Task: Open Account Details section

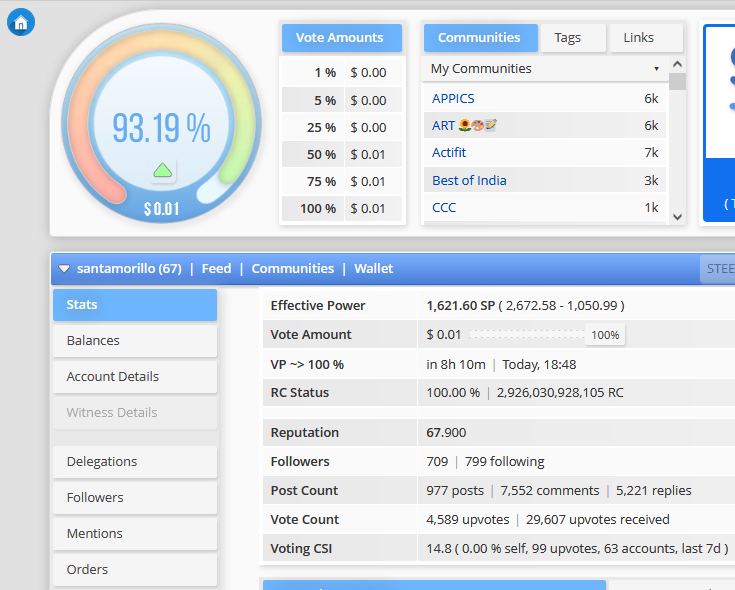Action: point(135,377)
